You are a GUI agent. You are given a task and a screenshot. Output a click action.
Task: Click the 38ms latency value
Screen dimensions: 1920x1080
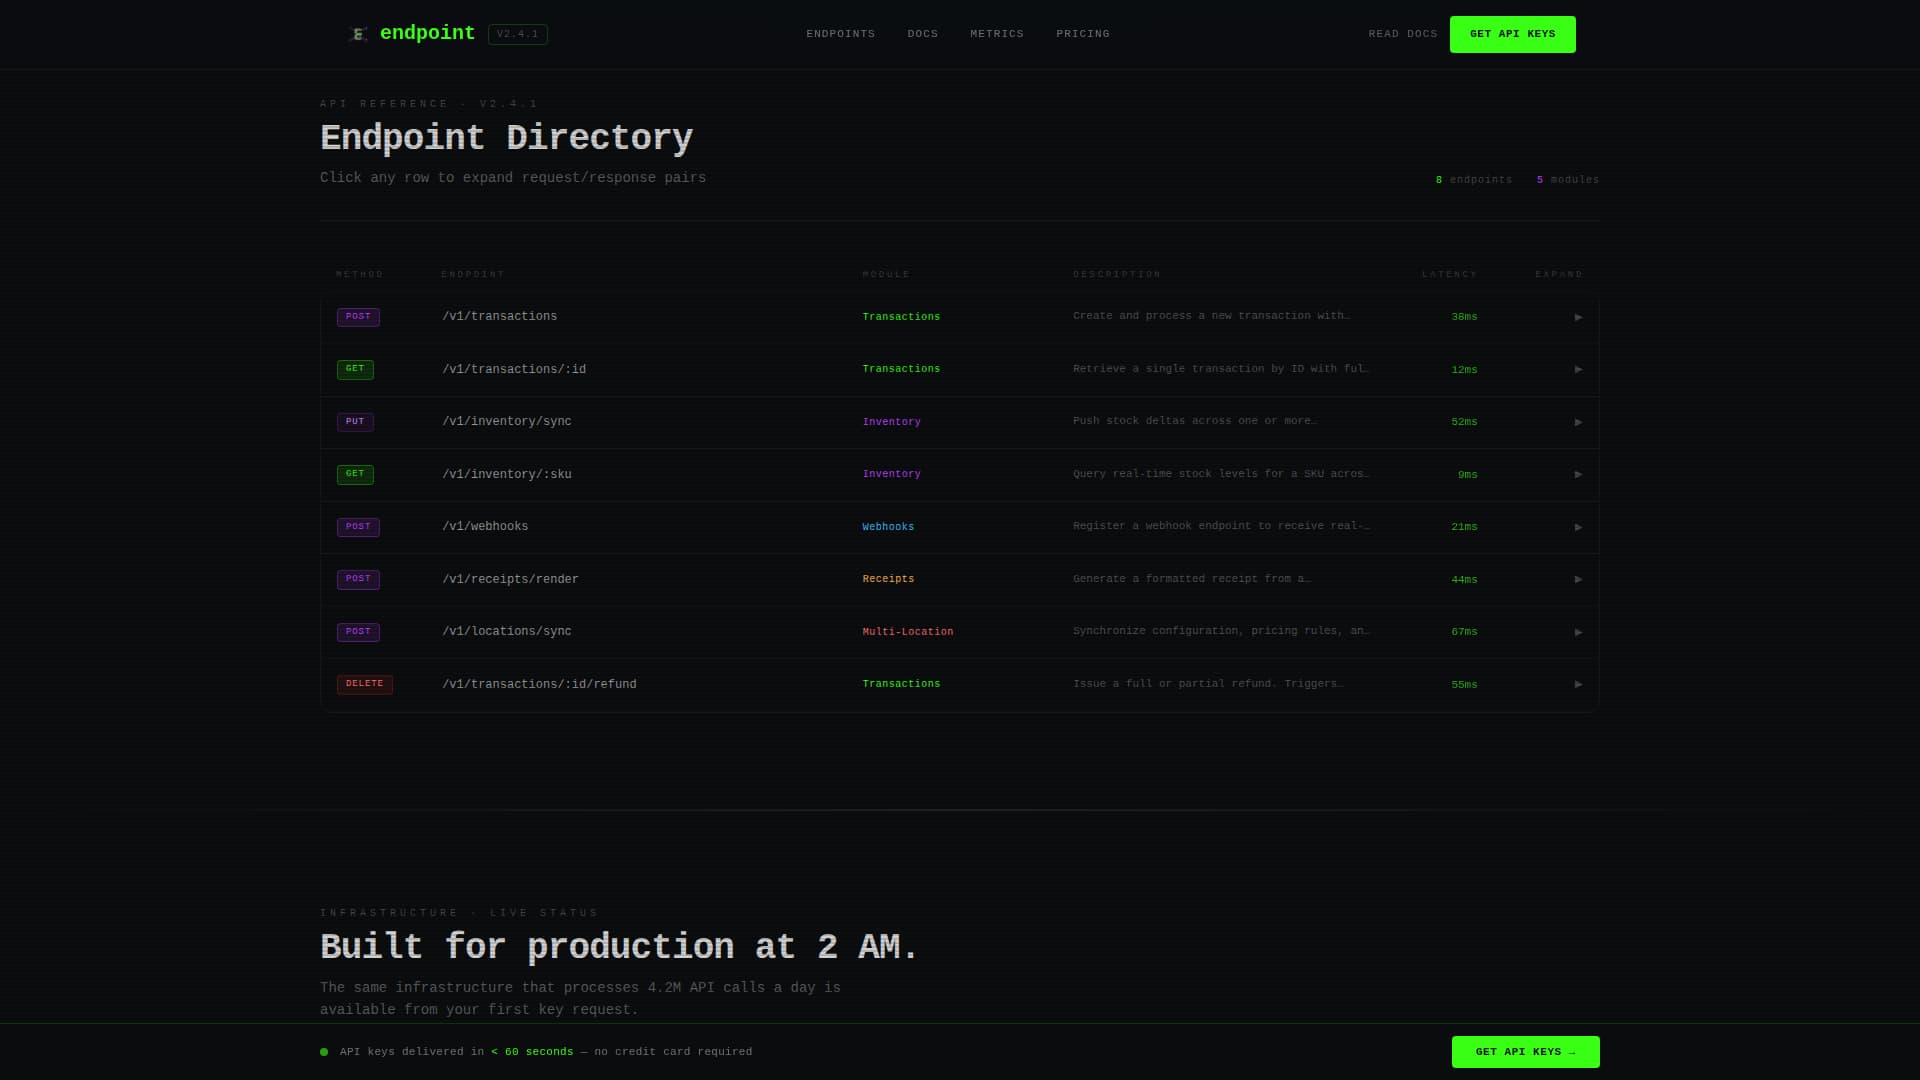tap(1464, 317)
